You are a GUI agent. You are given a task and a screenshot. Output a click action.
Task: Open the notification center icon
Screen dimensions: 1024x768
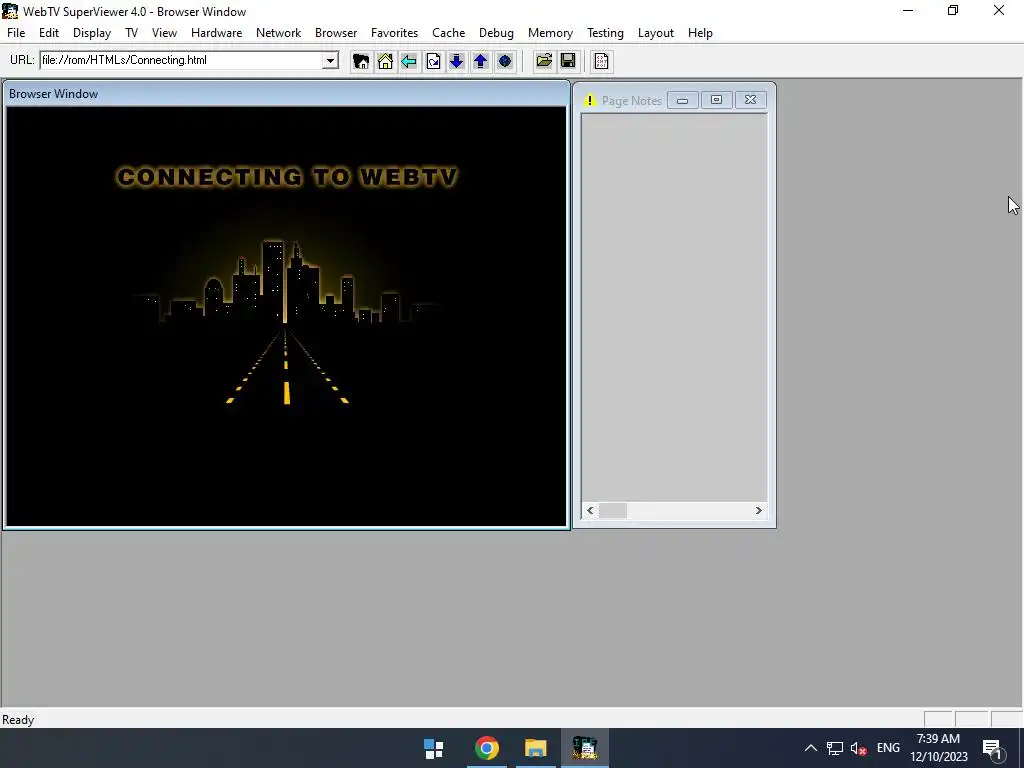tap(992, 748)
